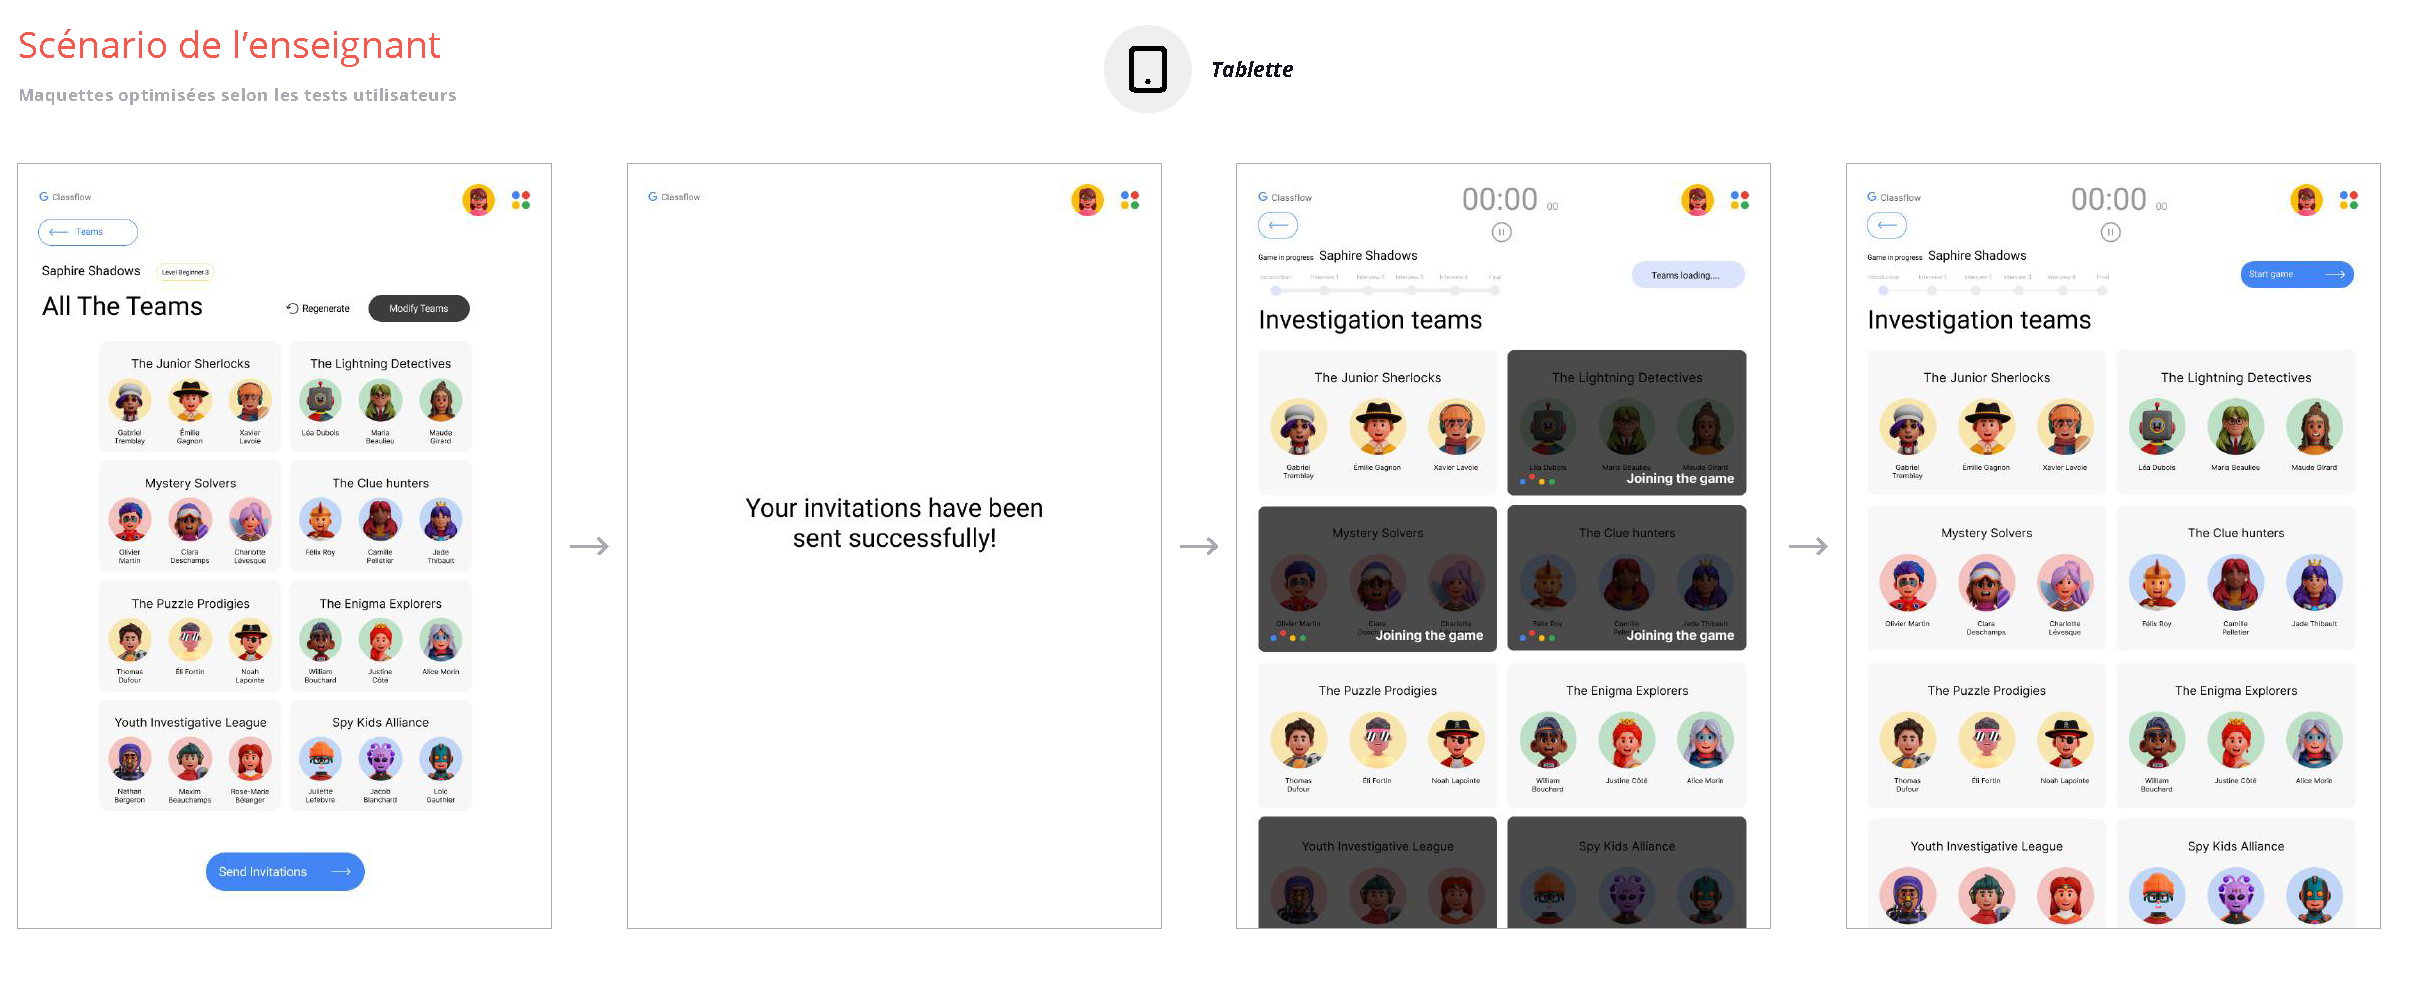Open the profile avatar on the invitations sent screen
This screenshot has width=2409, height=1007.
point(1088,200)
